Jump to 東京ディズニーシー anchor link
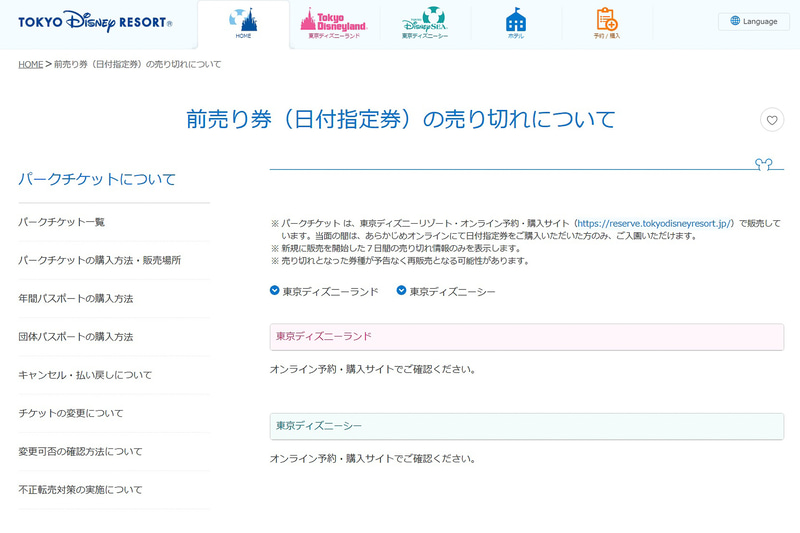Screen dimensions: 800x533 pos(446,291)
